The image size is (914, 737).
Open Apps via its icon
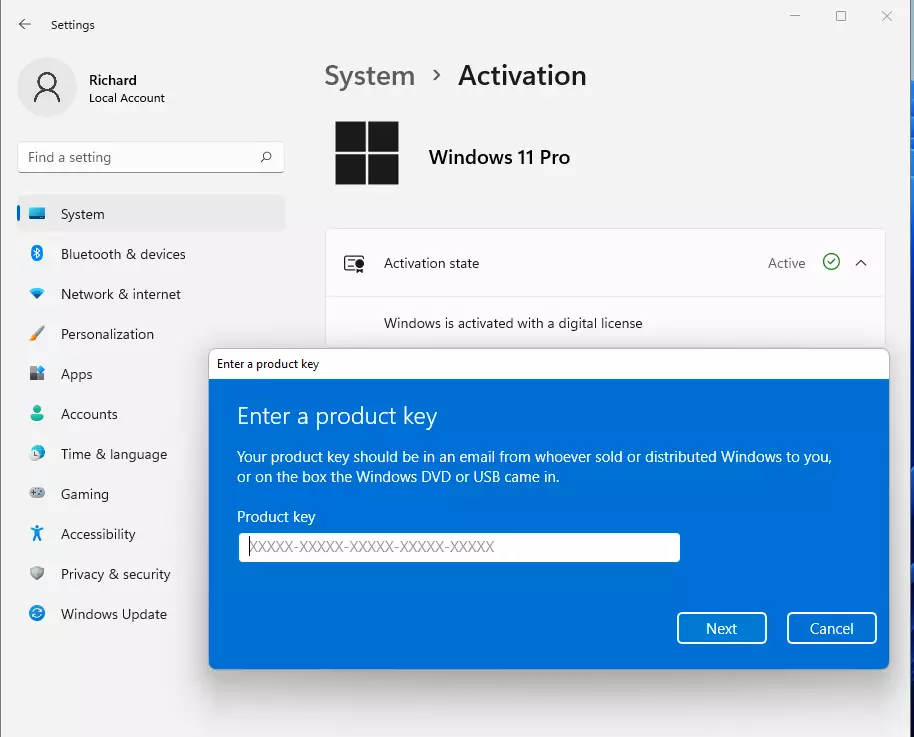37,373
